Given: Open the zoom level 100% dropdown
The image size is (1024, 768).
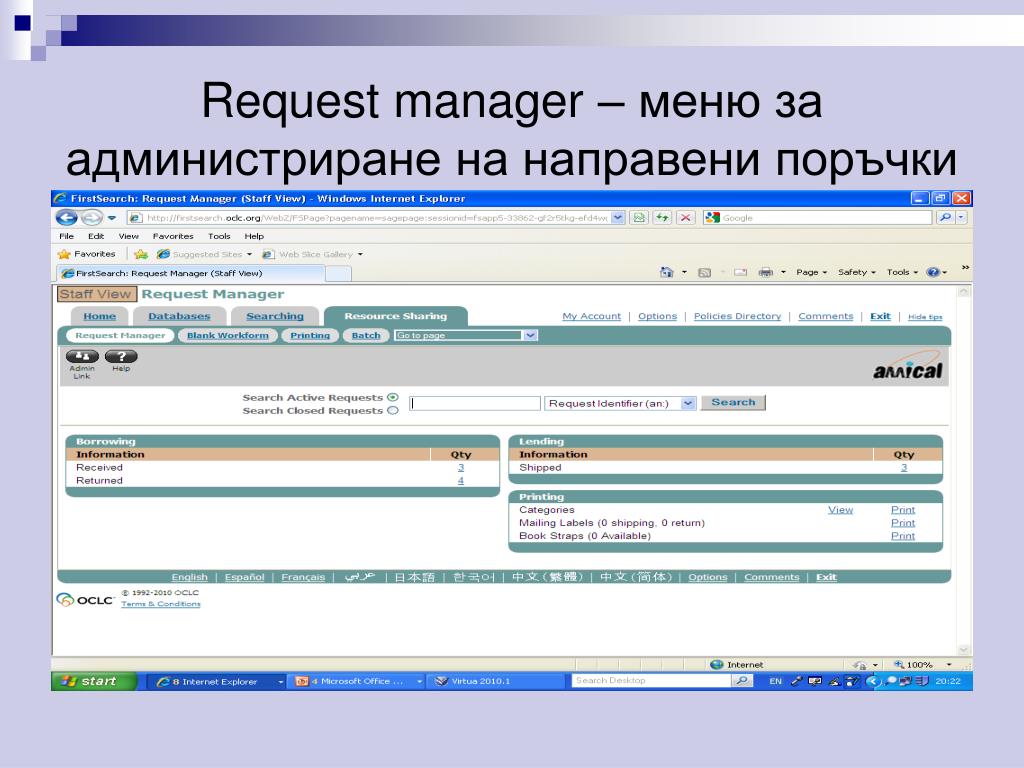Looking at the screenshot, I should (x=949, y=665).
